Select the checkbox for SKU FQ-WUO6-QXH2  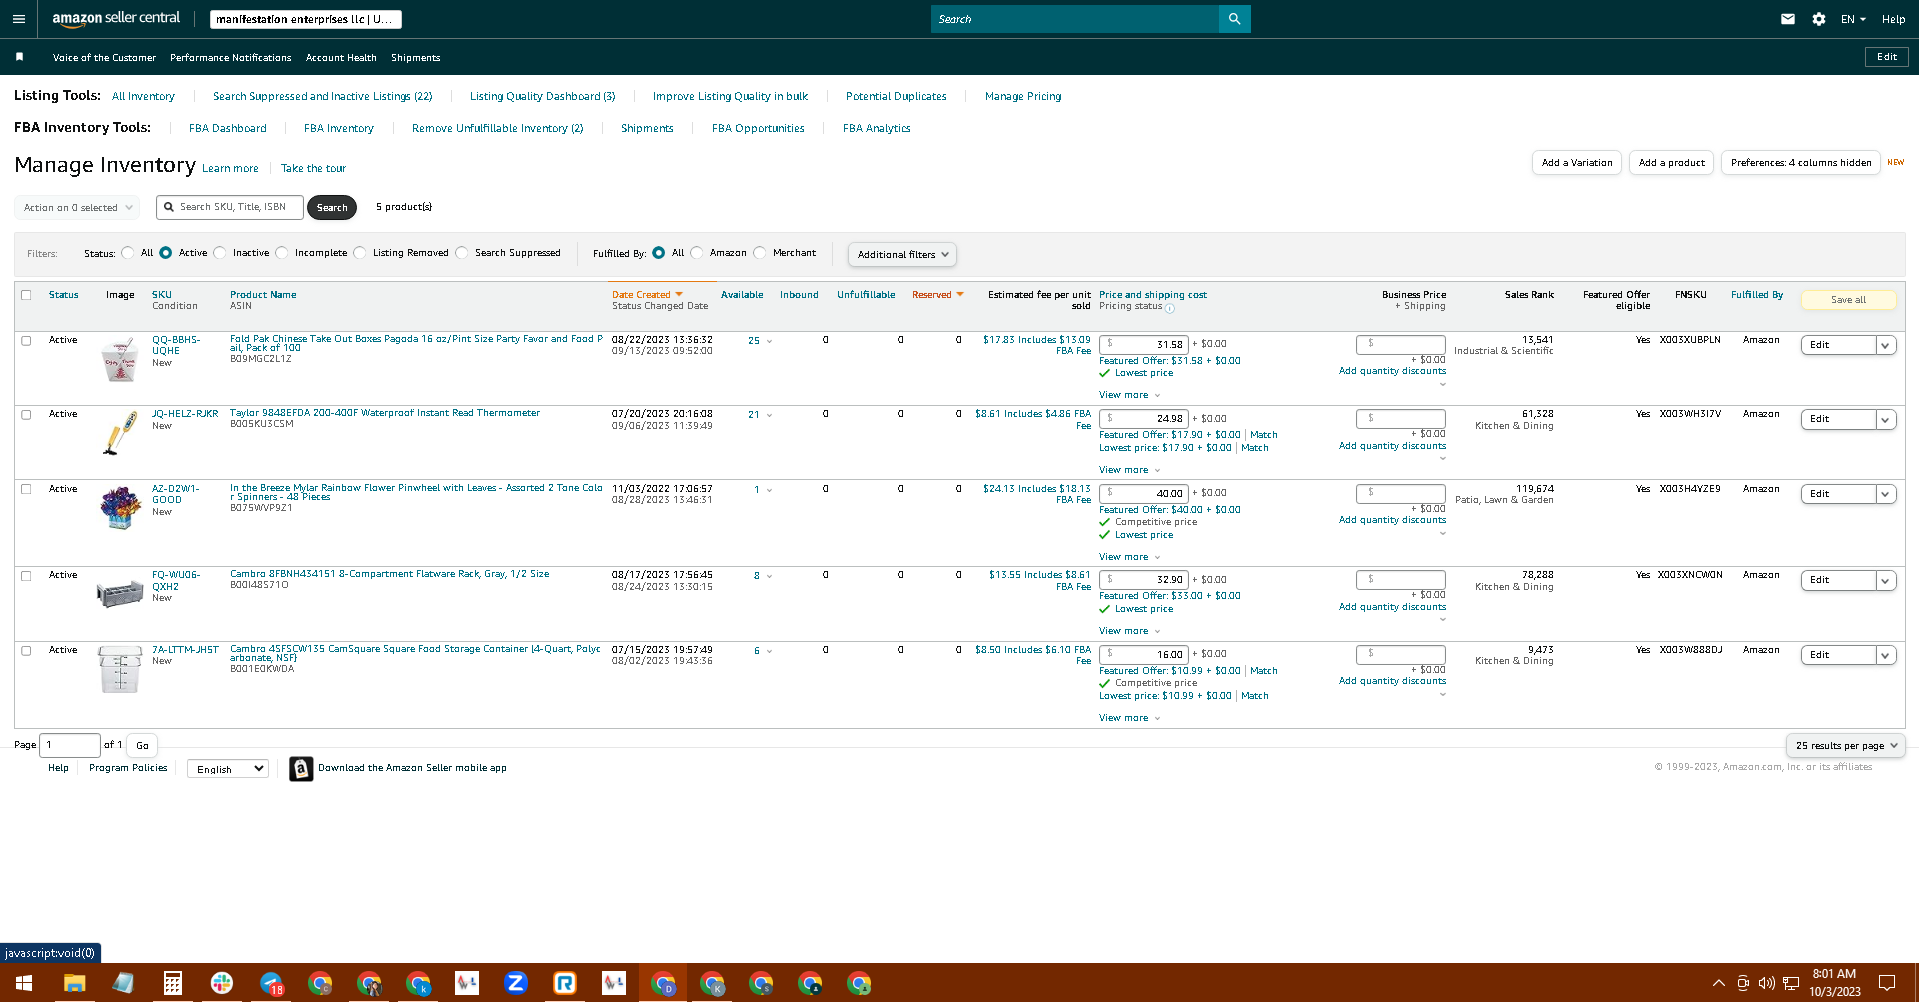[26, 576]
